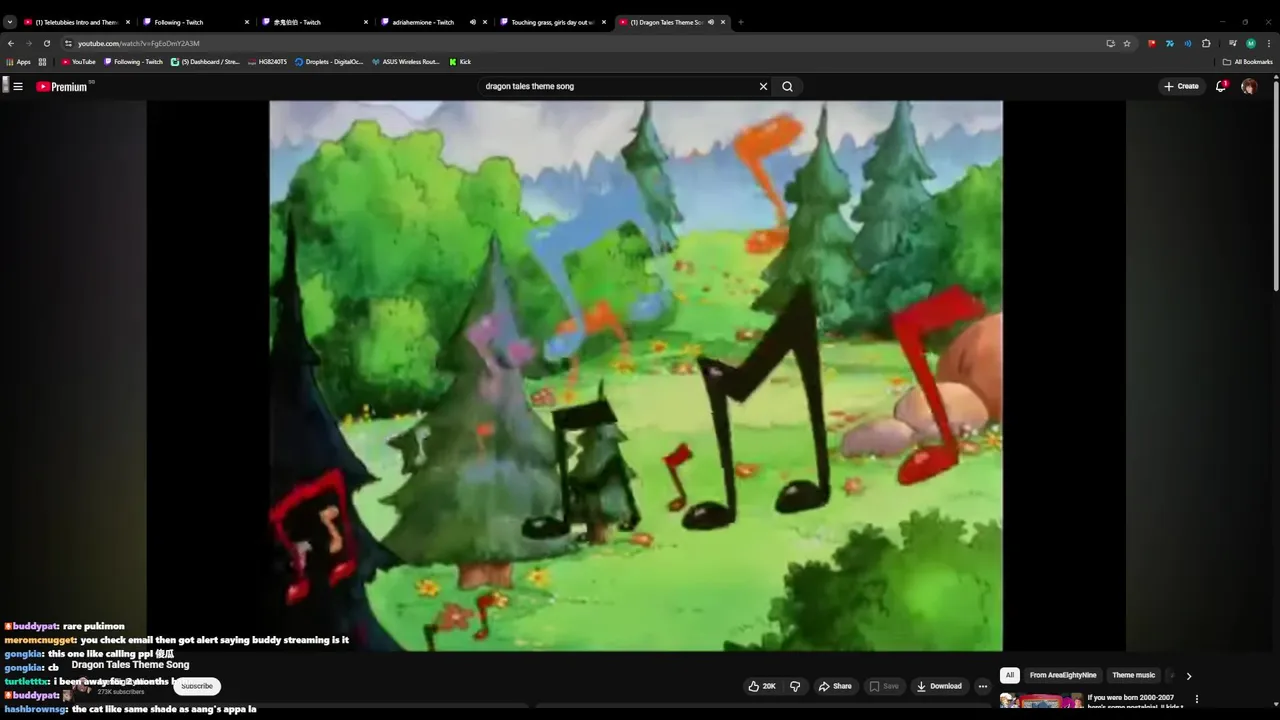This screenshot has width=1280, height=720.
Task: Click the blue 7TV extension icon
Action: click(x=1170, y=43)
